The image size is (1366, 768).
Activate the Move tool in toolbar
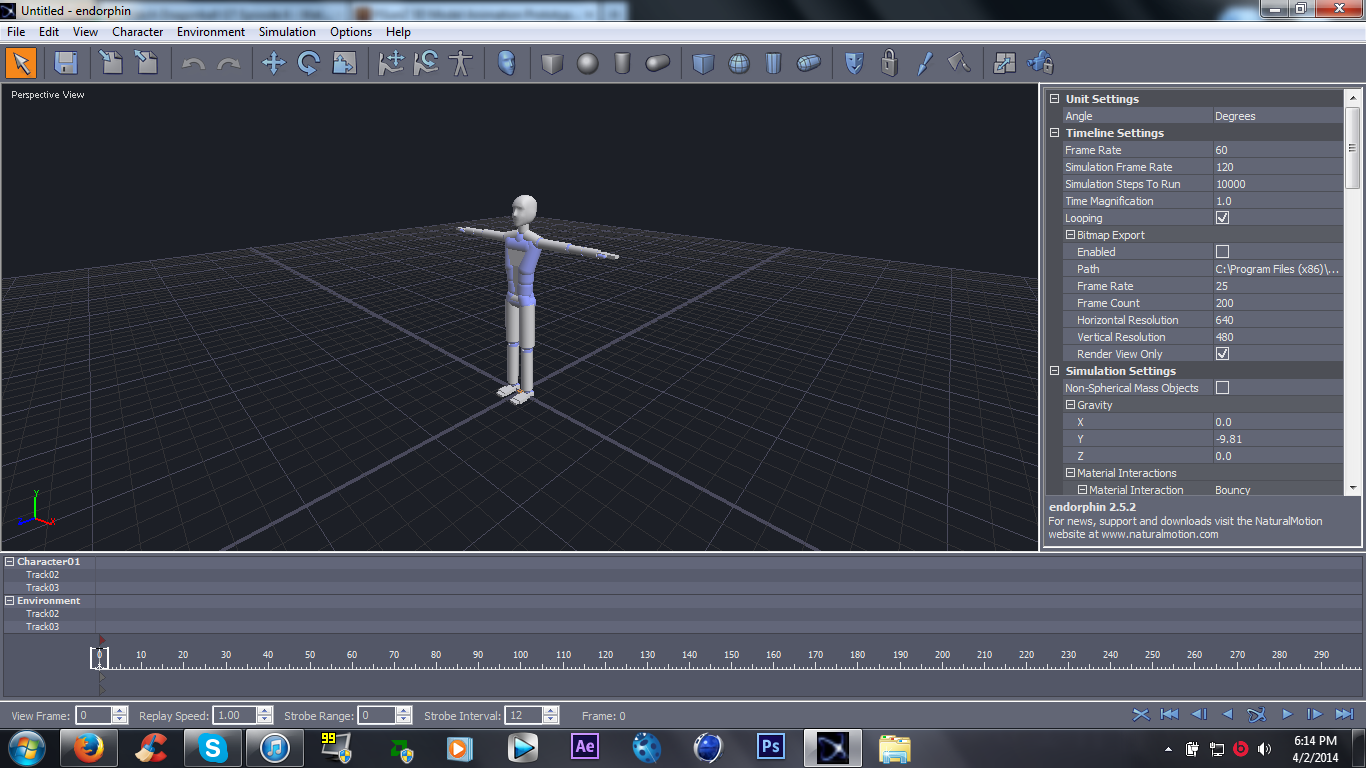273,63
